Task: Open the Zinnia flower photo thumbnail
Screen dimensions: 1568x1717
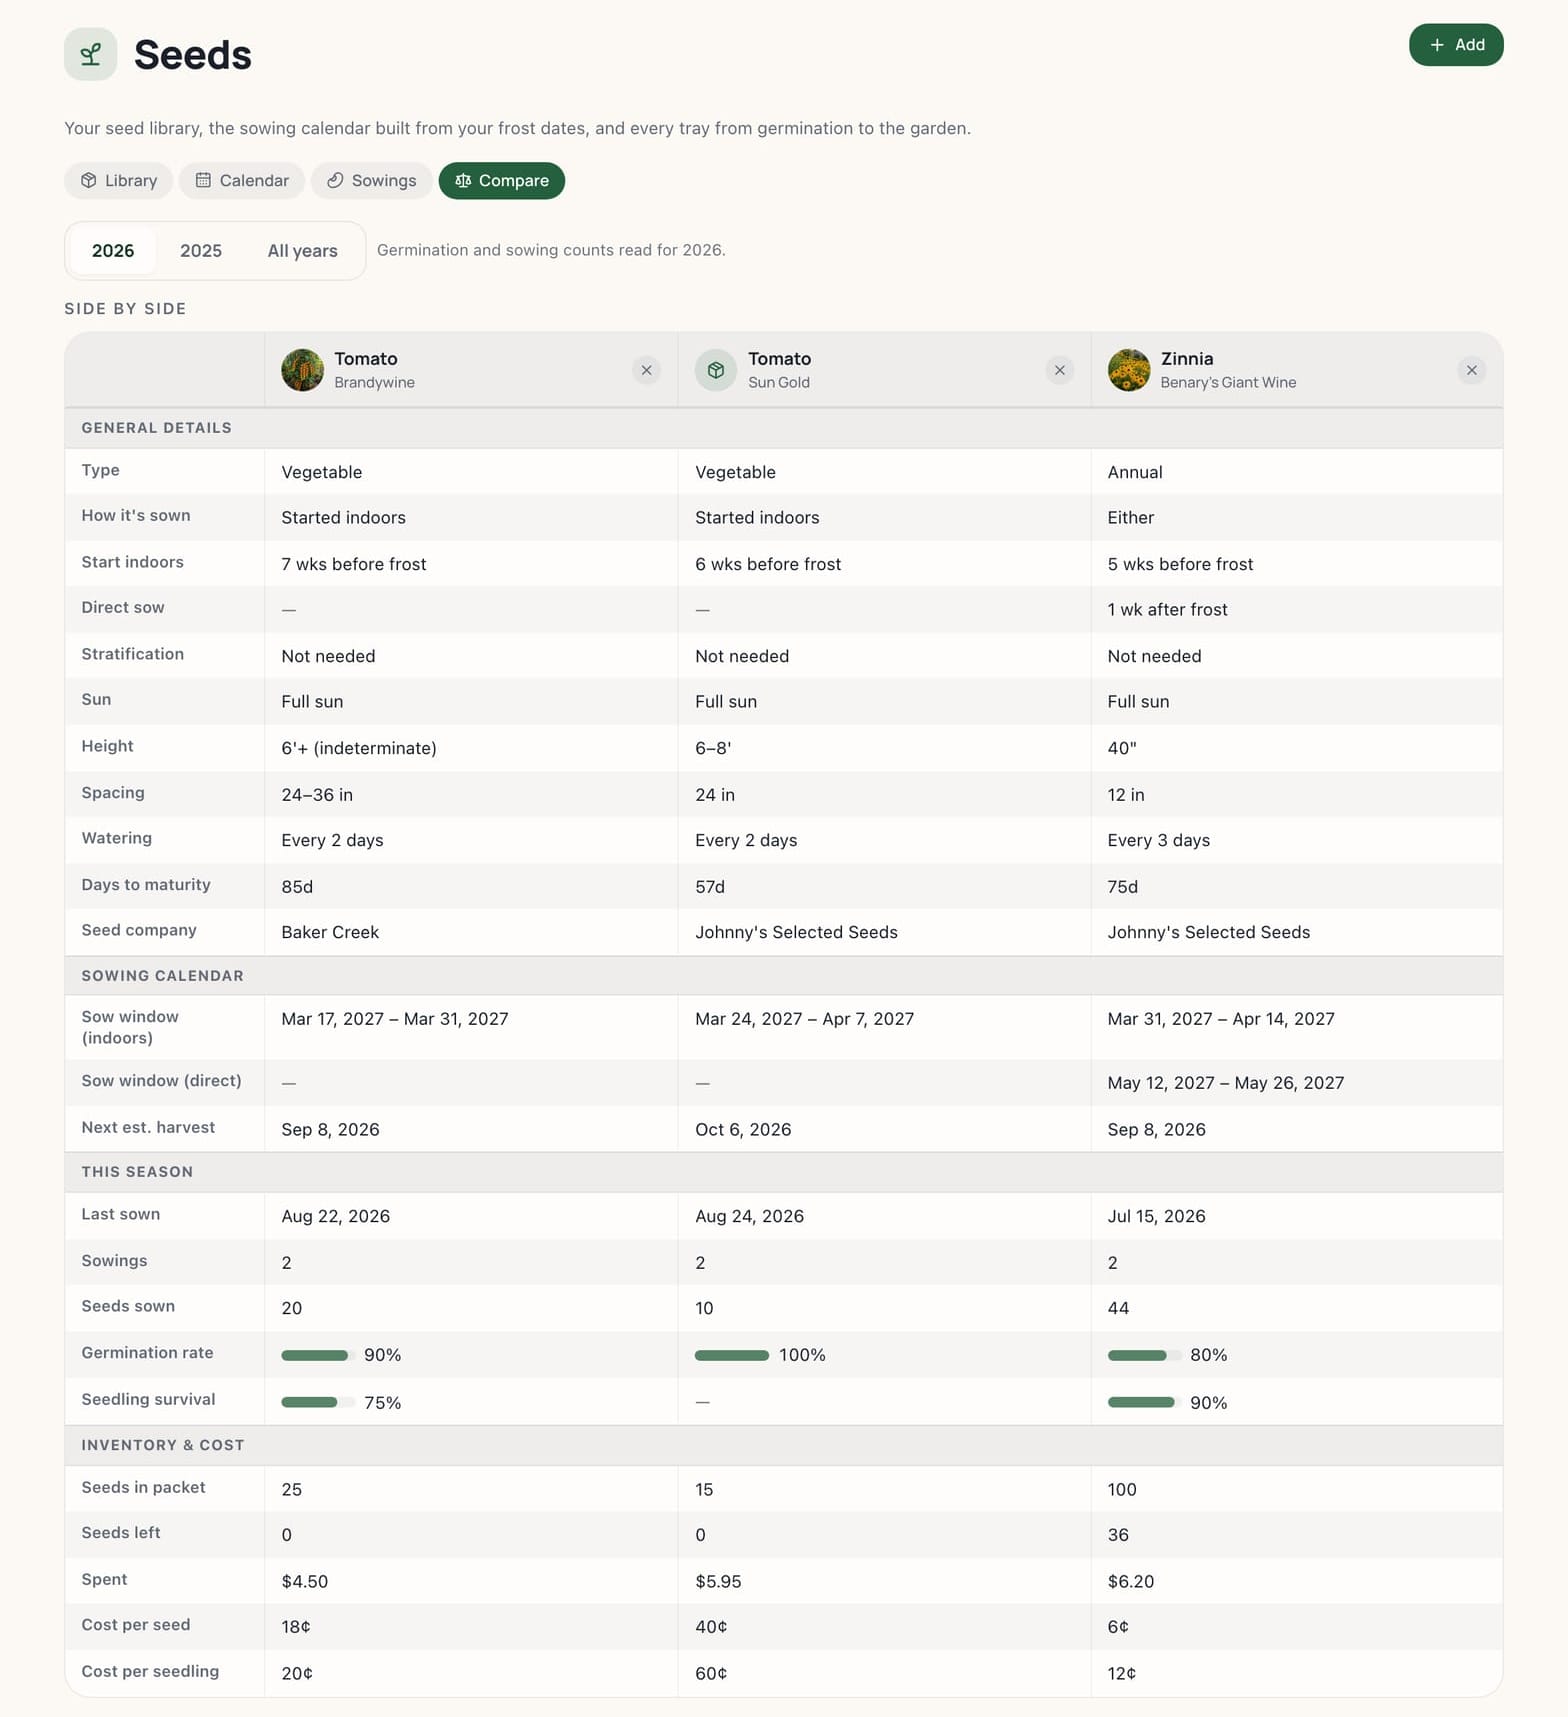Action: (x=1129, y=370)
